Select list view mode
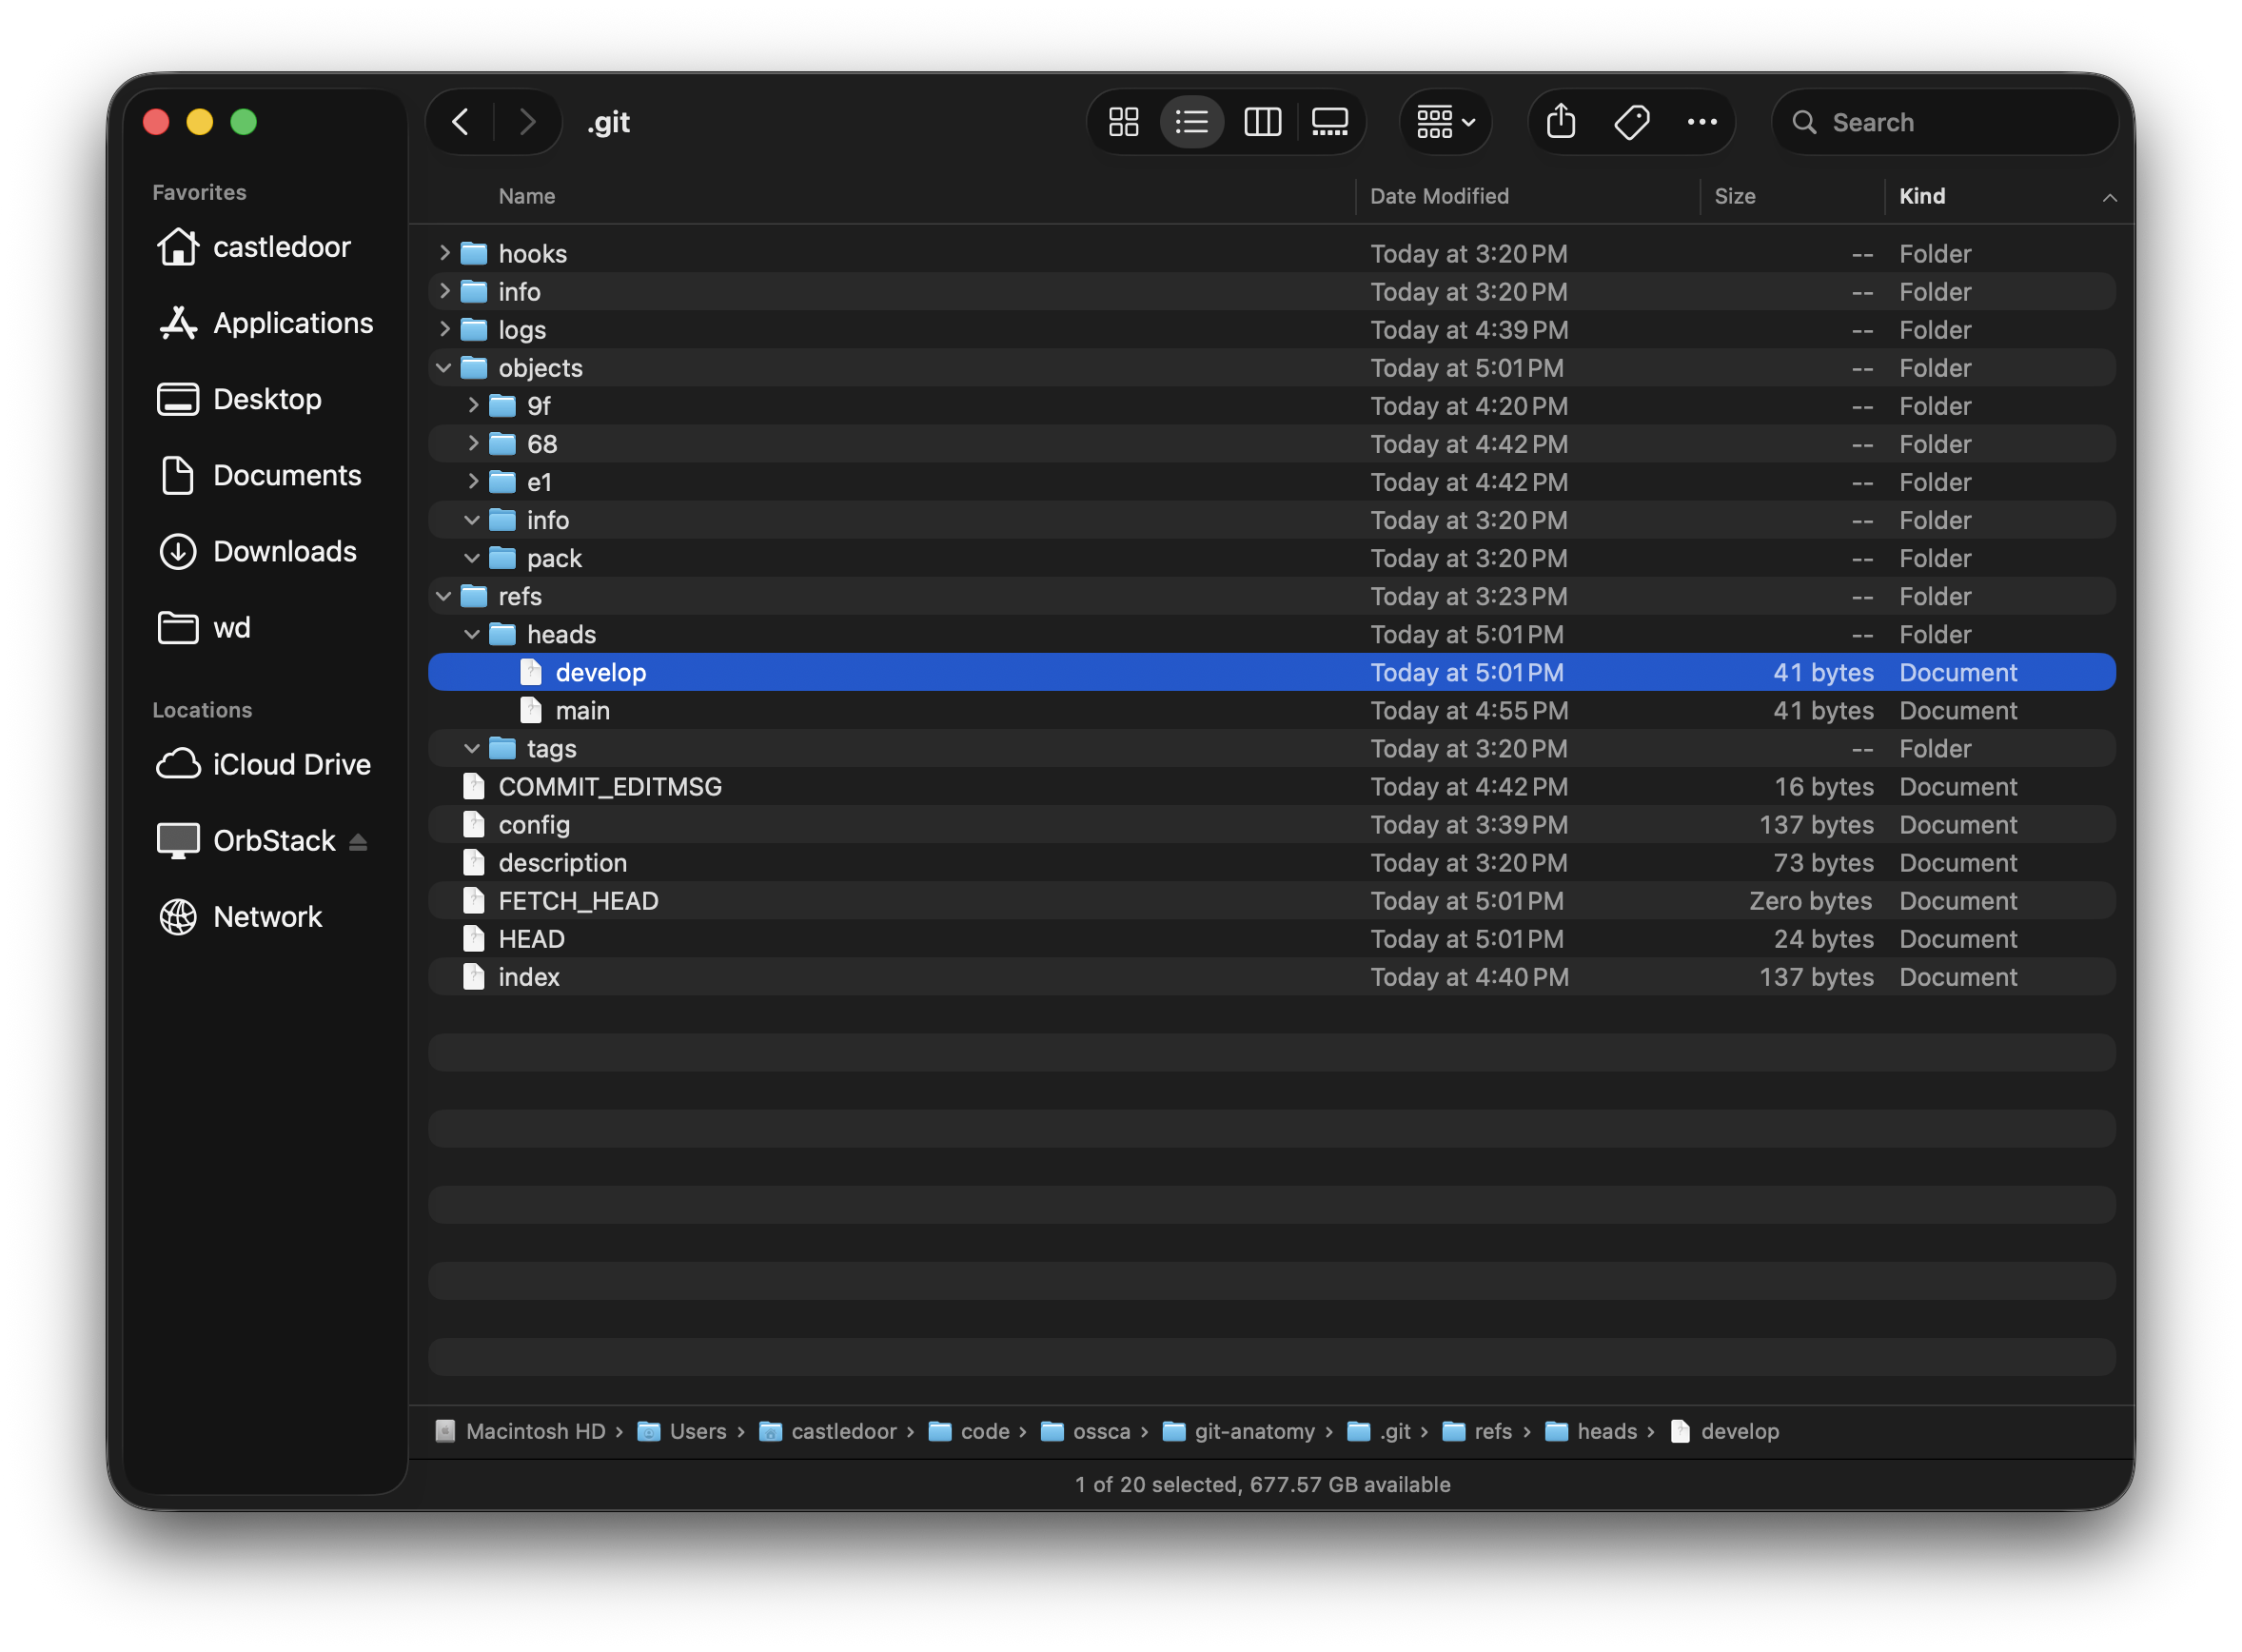This screenshot has height=1652, width=2242. (x=1191, y=122)
